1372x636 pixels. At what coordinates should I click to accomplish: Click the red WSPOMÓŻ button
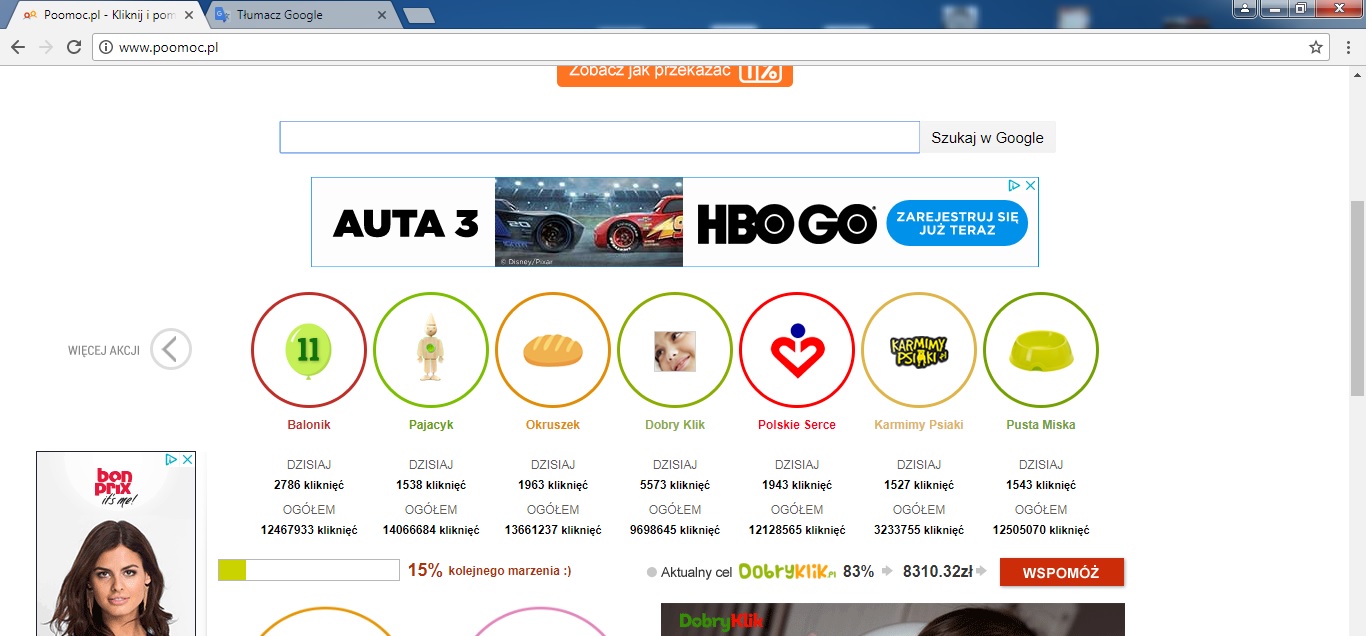coord(1061,572)
